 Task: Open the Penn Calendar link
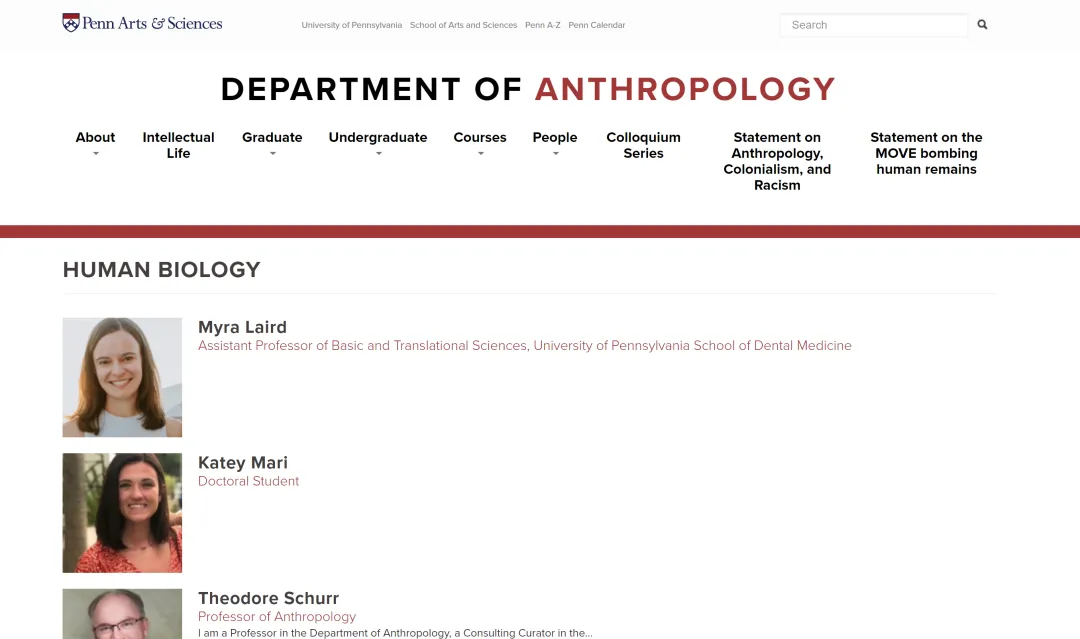pyautogui.click(x=596, y=25)
